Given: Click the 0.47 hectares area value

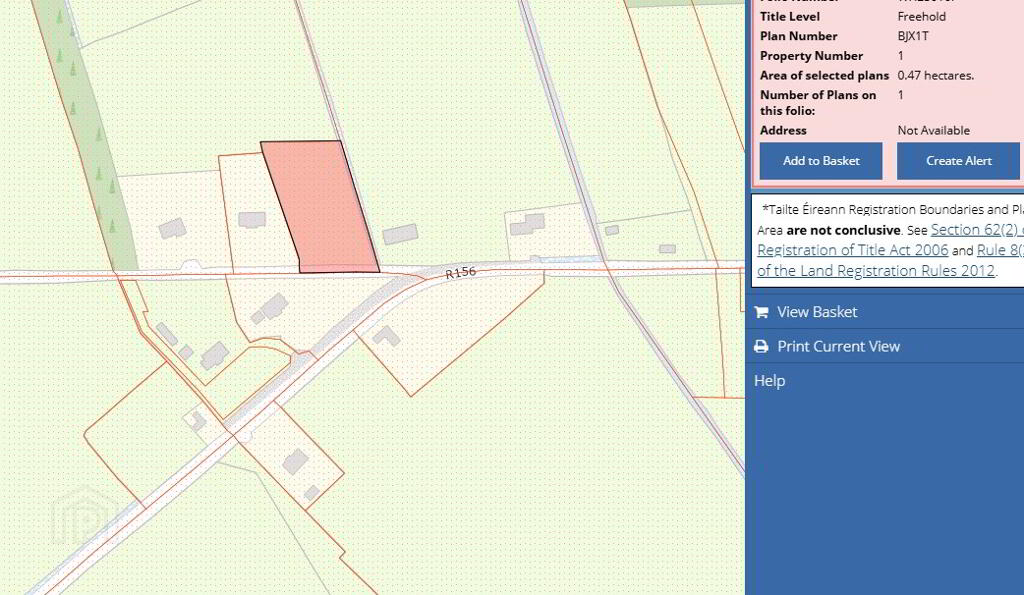Looking at the screenshot, I should (x=935, y=75).
